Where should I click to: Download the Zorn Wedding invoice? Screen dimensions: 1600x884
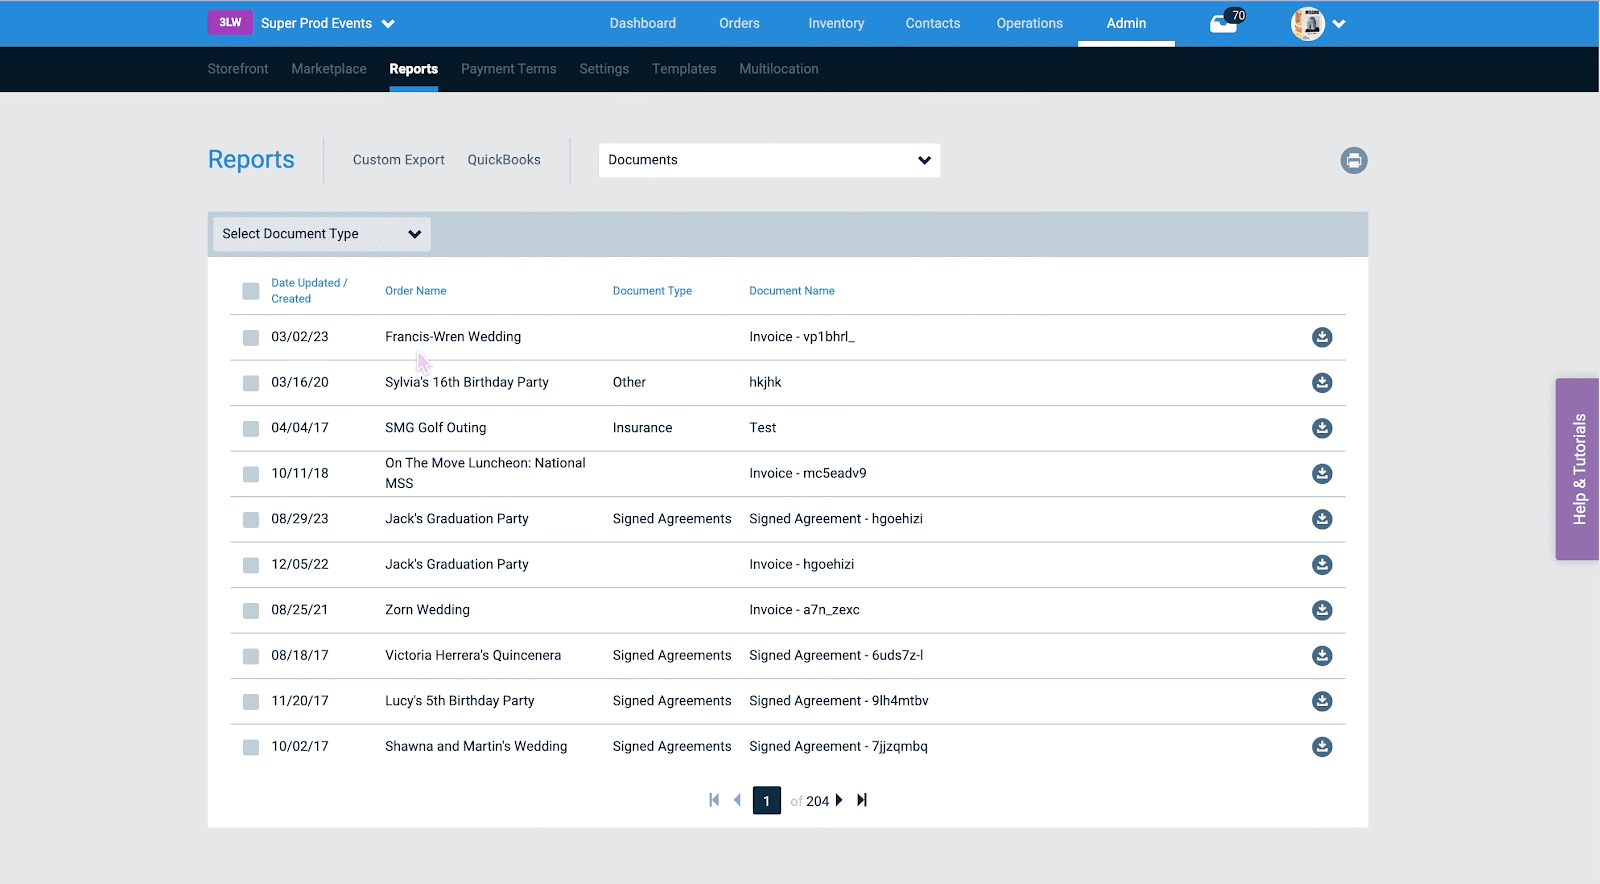tap(1322, 610)
